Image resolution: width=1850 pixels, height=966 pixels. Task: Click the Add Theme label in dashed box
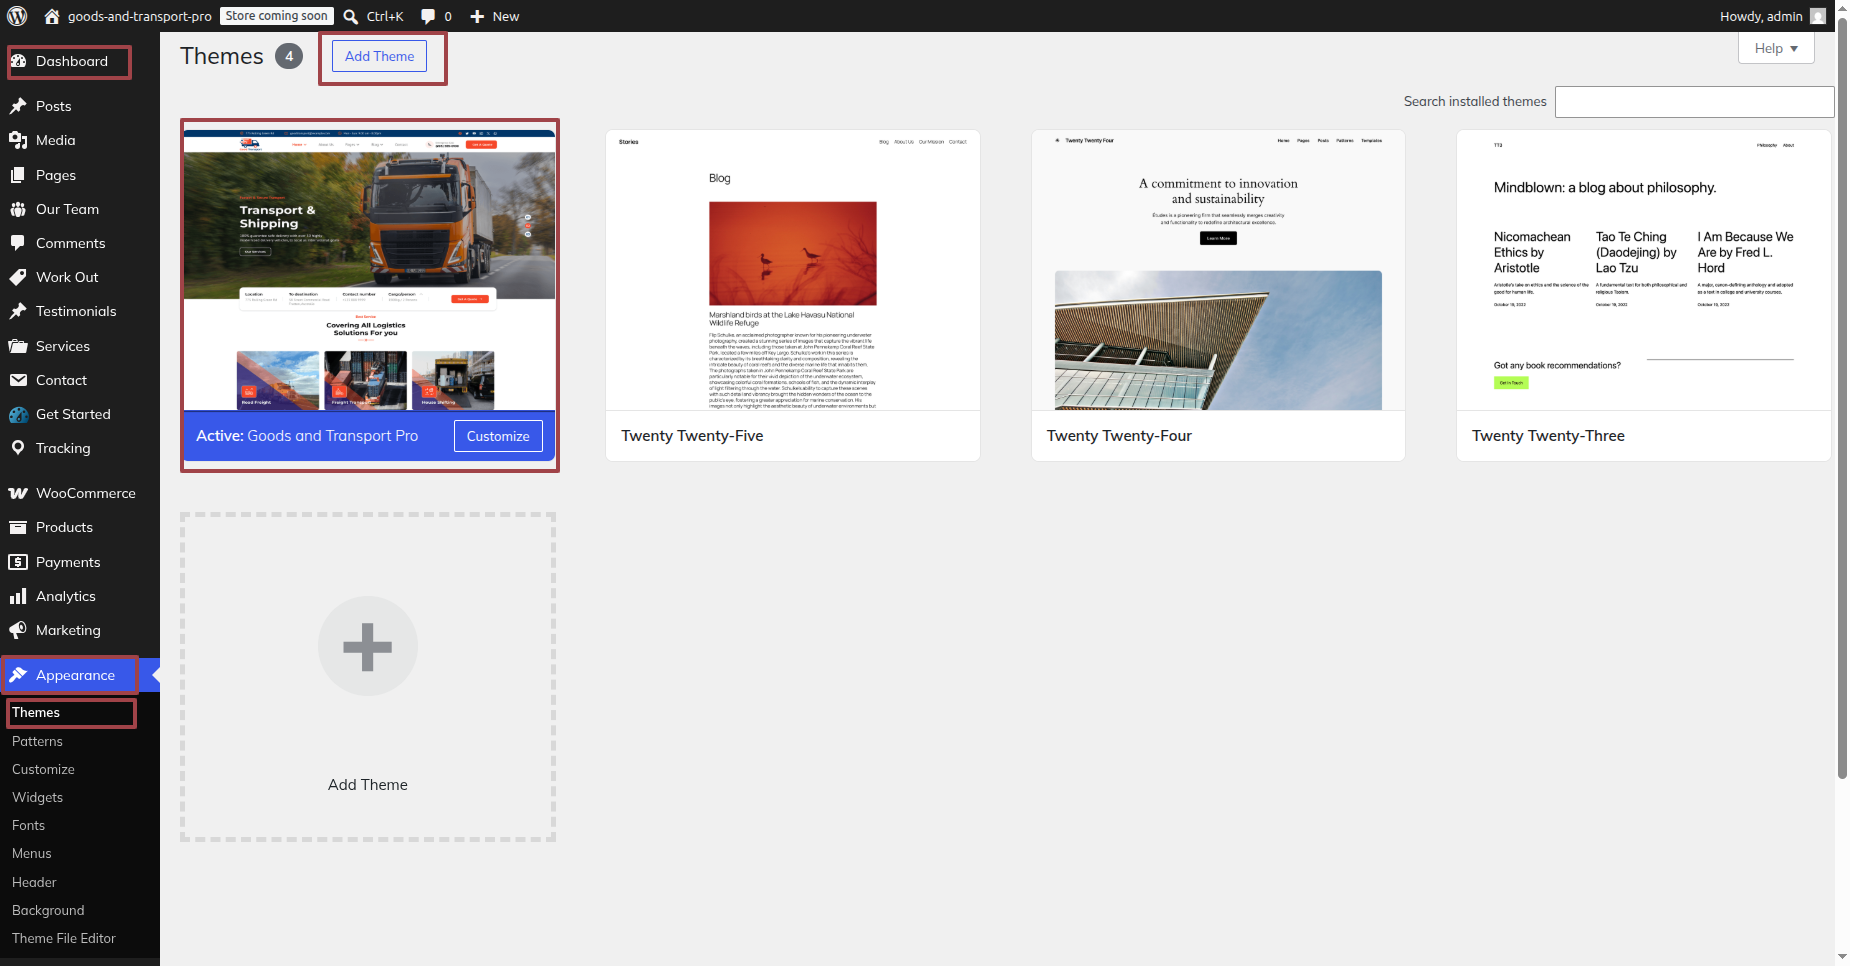coord(368,785)
